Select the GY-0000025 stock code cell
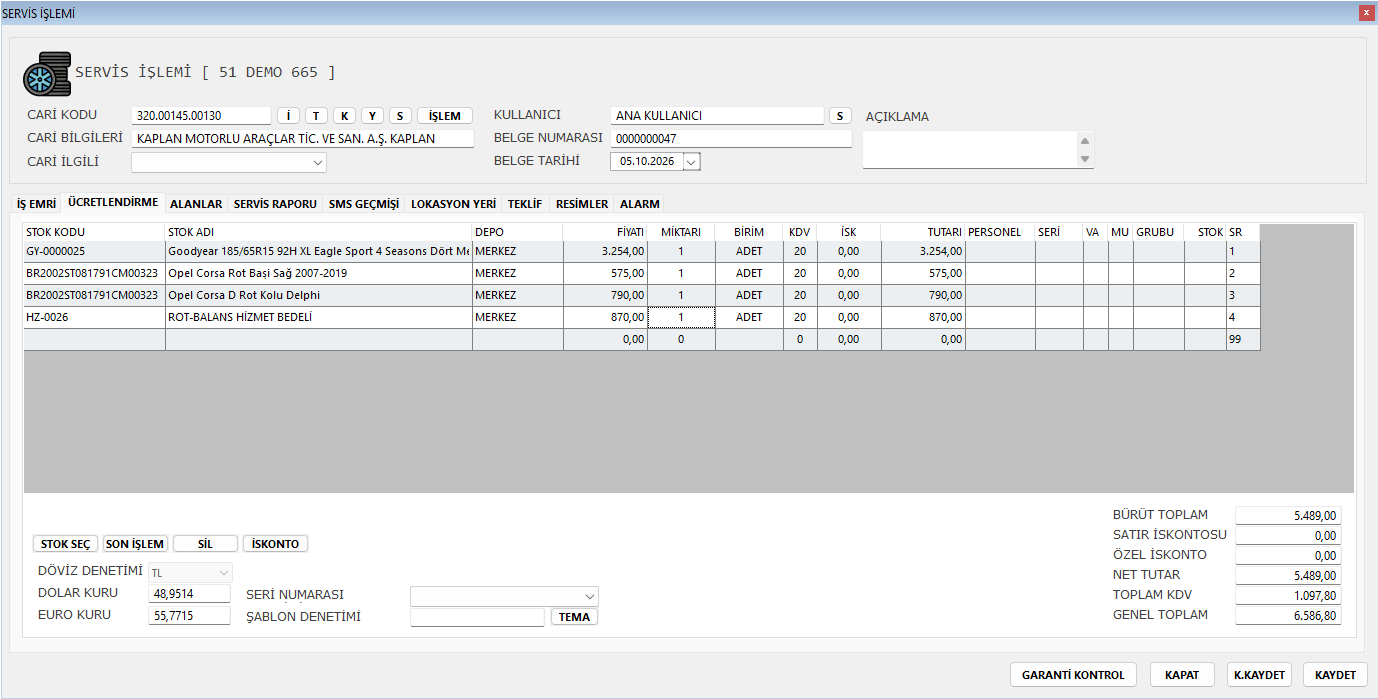The image size is (1378, 699). 94,251
